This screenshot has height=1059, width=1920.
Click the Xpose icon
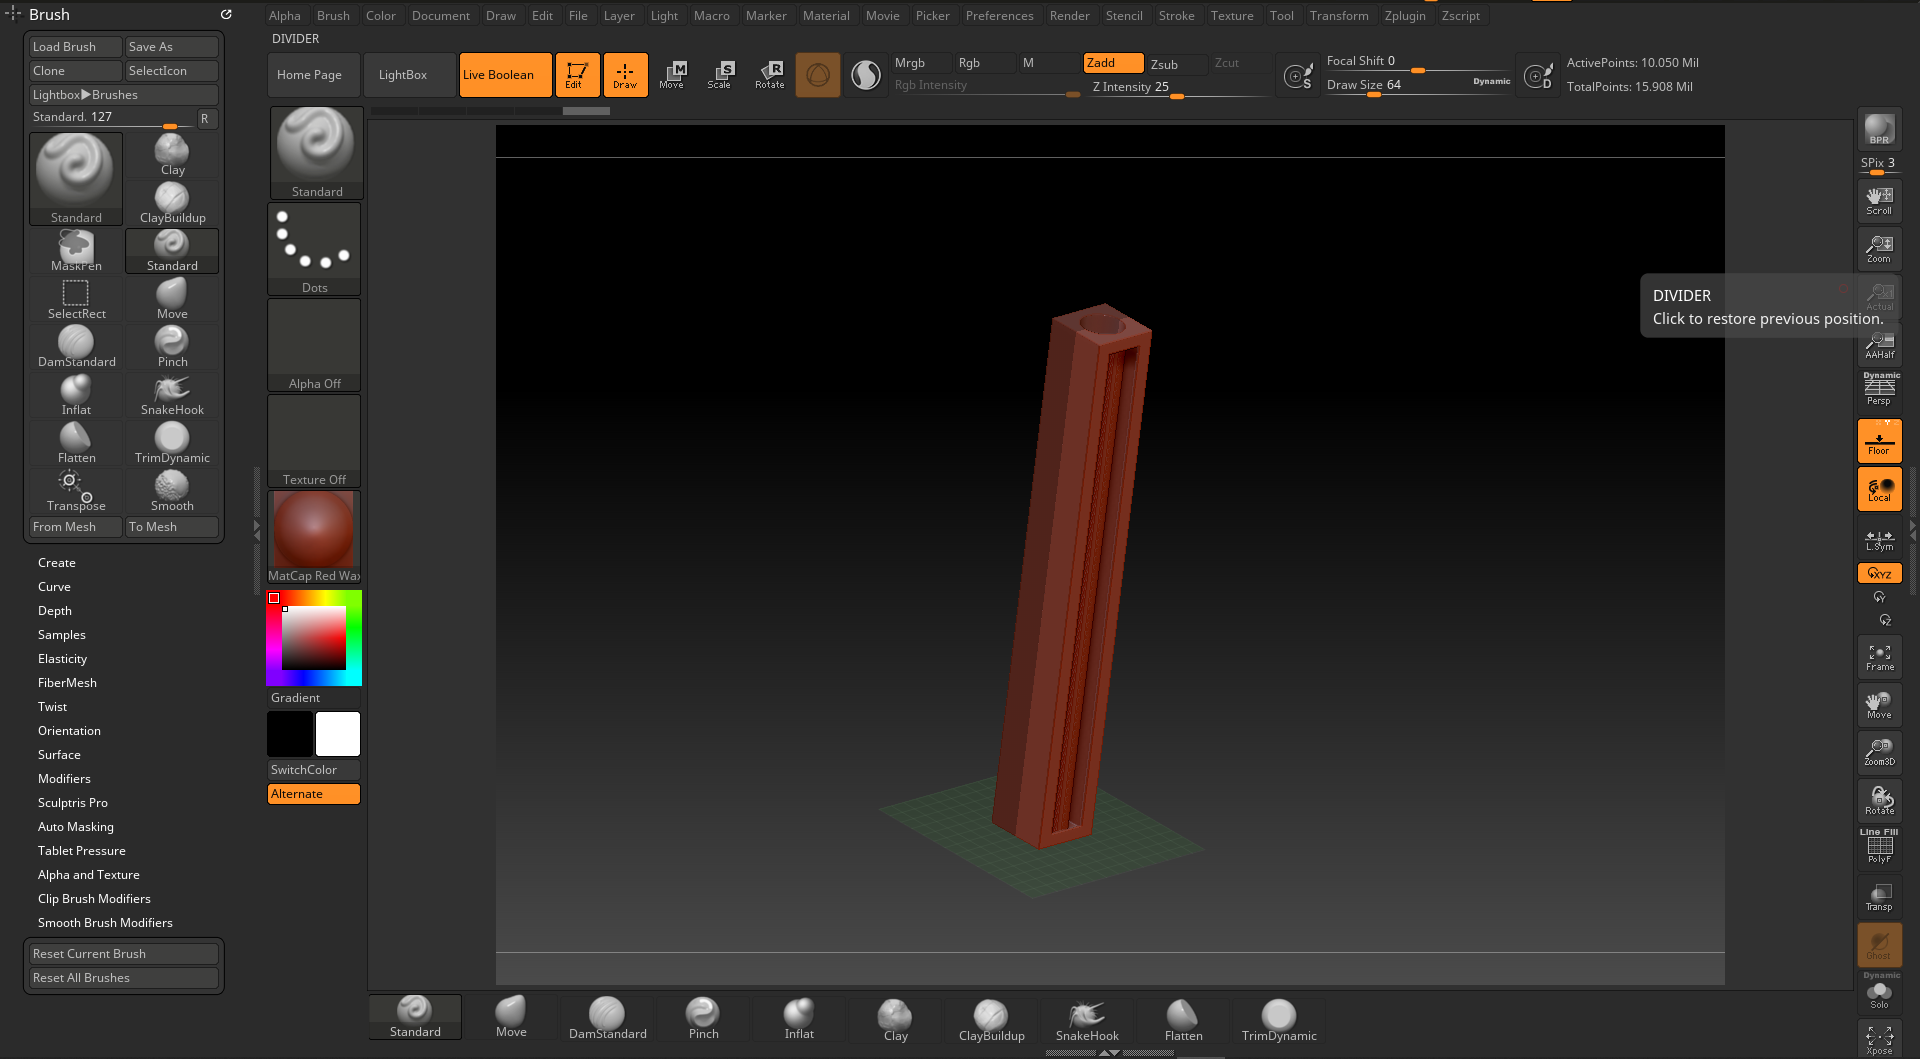coord(1879,1039)
